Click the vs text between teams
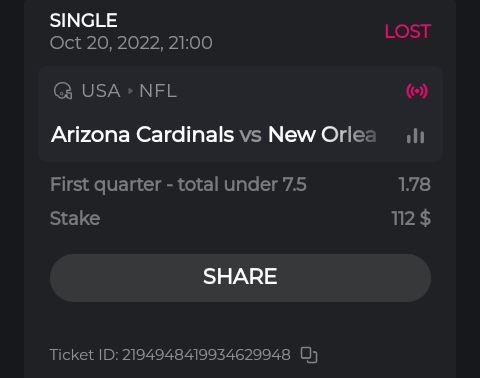The height and width of the screenshot is (378, 480). point(251,135)
